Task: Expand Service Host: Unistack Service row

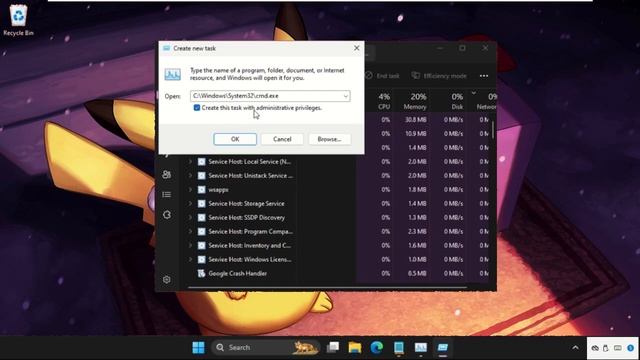Action: pos(190,176)
